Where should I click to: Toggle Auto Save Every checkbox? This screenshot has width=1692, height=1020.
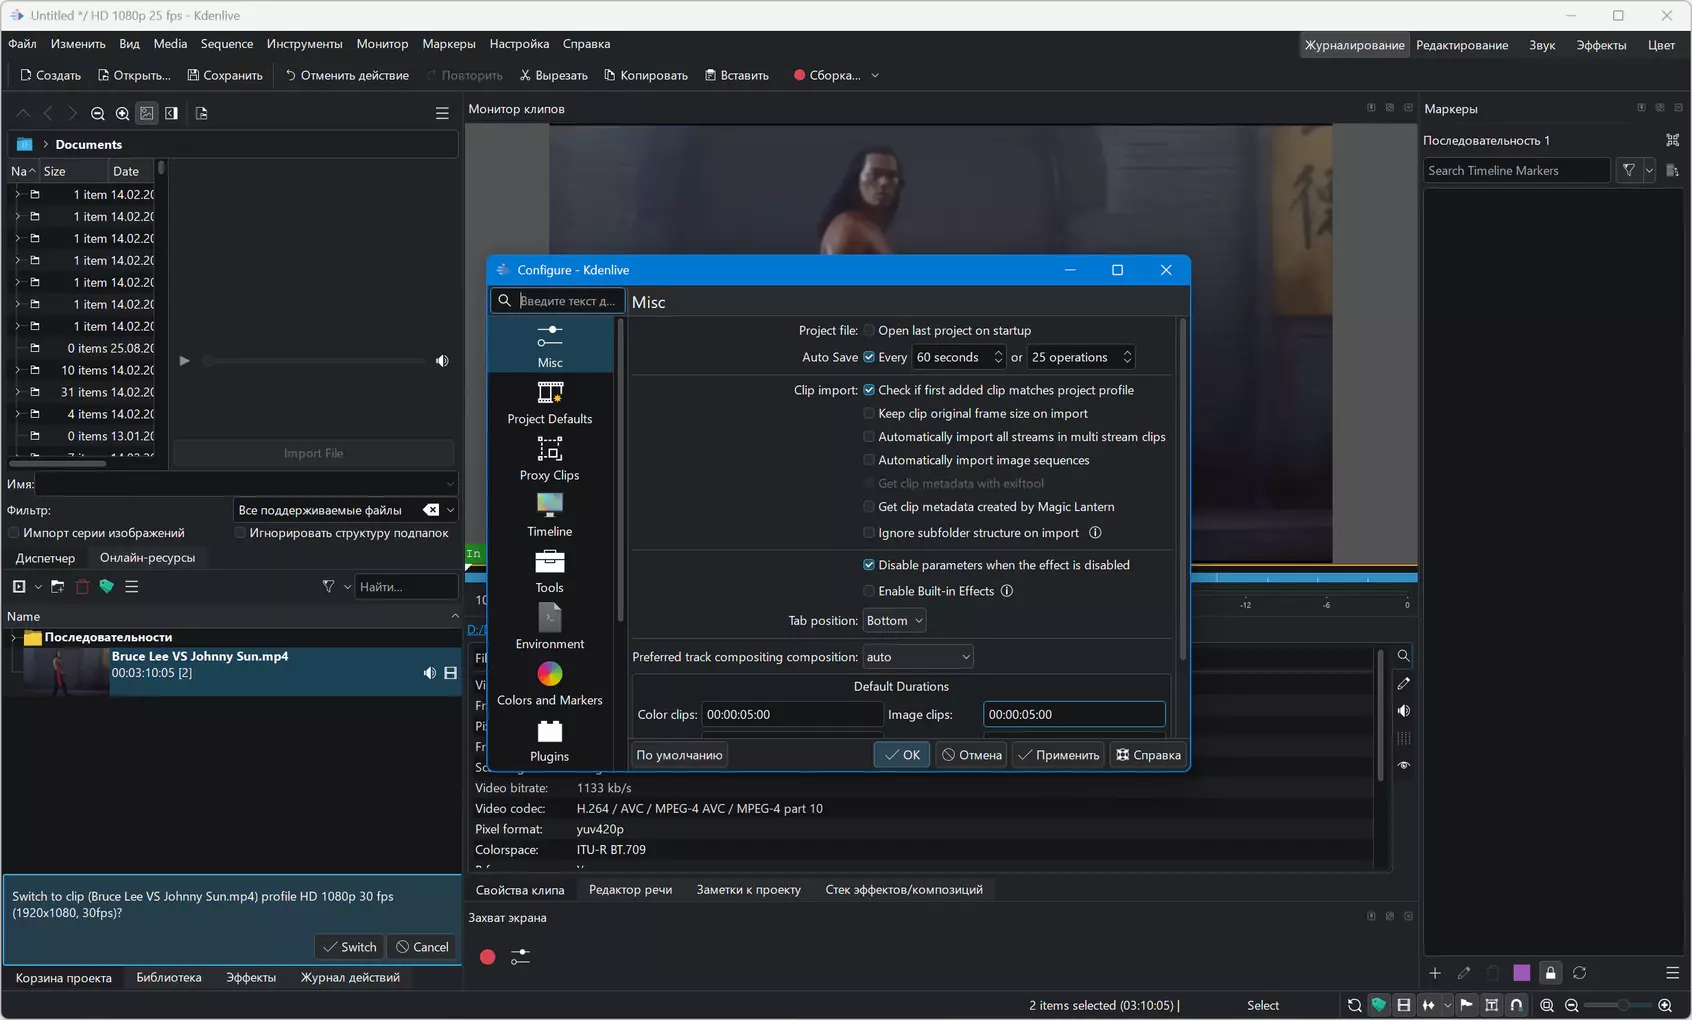point(869,357)
